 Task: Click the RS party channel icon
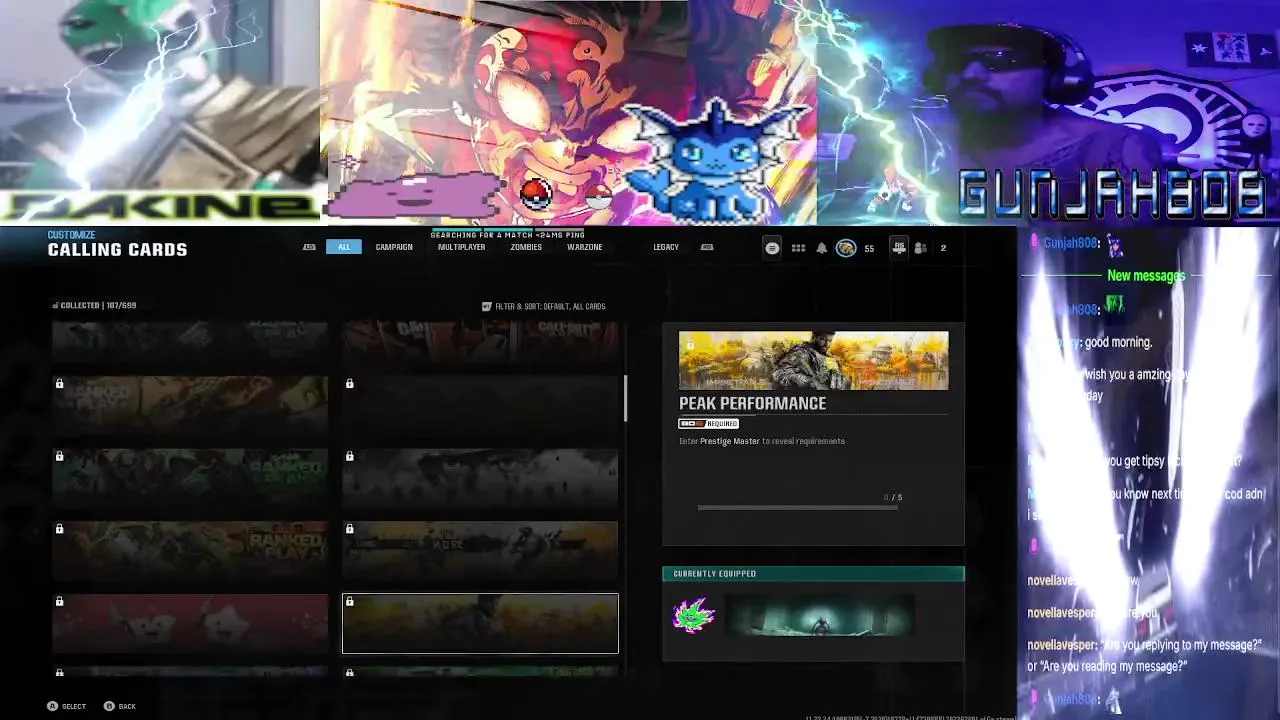coord(899,248)
